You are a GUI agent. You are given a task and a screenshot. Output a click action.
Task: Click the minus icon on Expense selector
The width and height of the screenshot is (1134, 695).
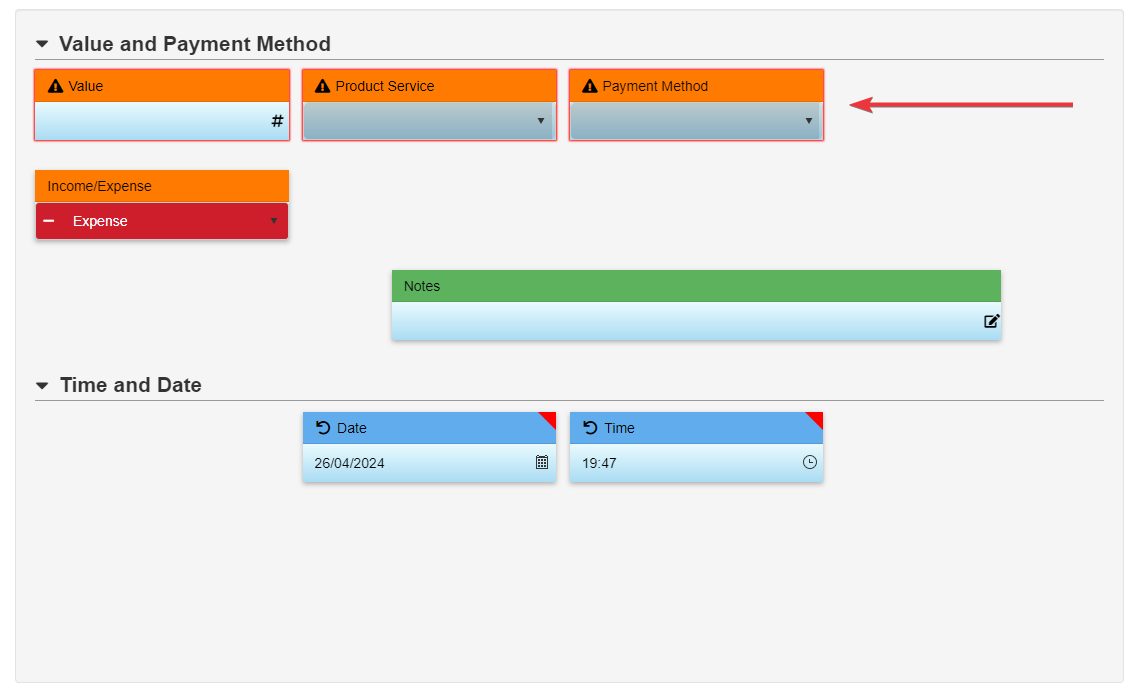click(x=49, y=220)
